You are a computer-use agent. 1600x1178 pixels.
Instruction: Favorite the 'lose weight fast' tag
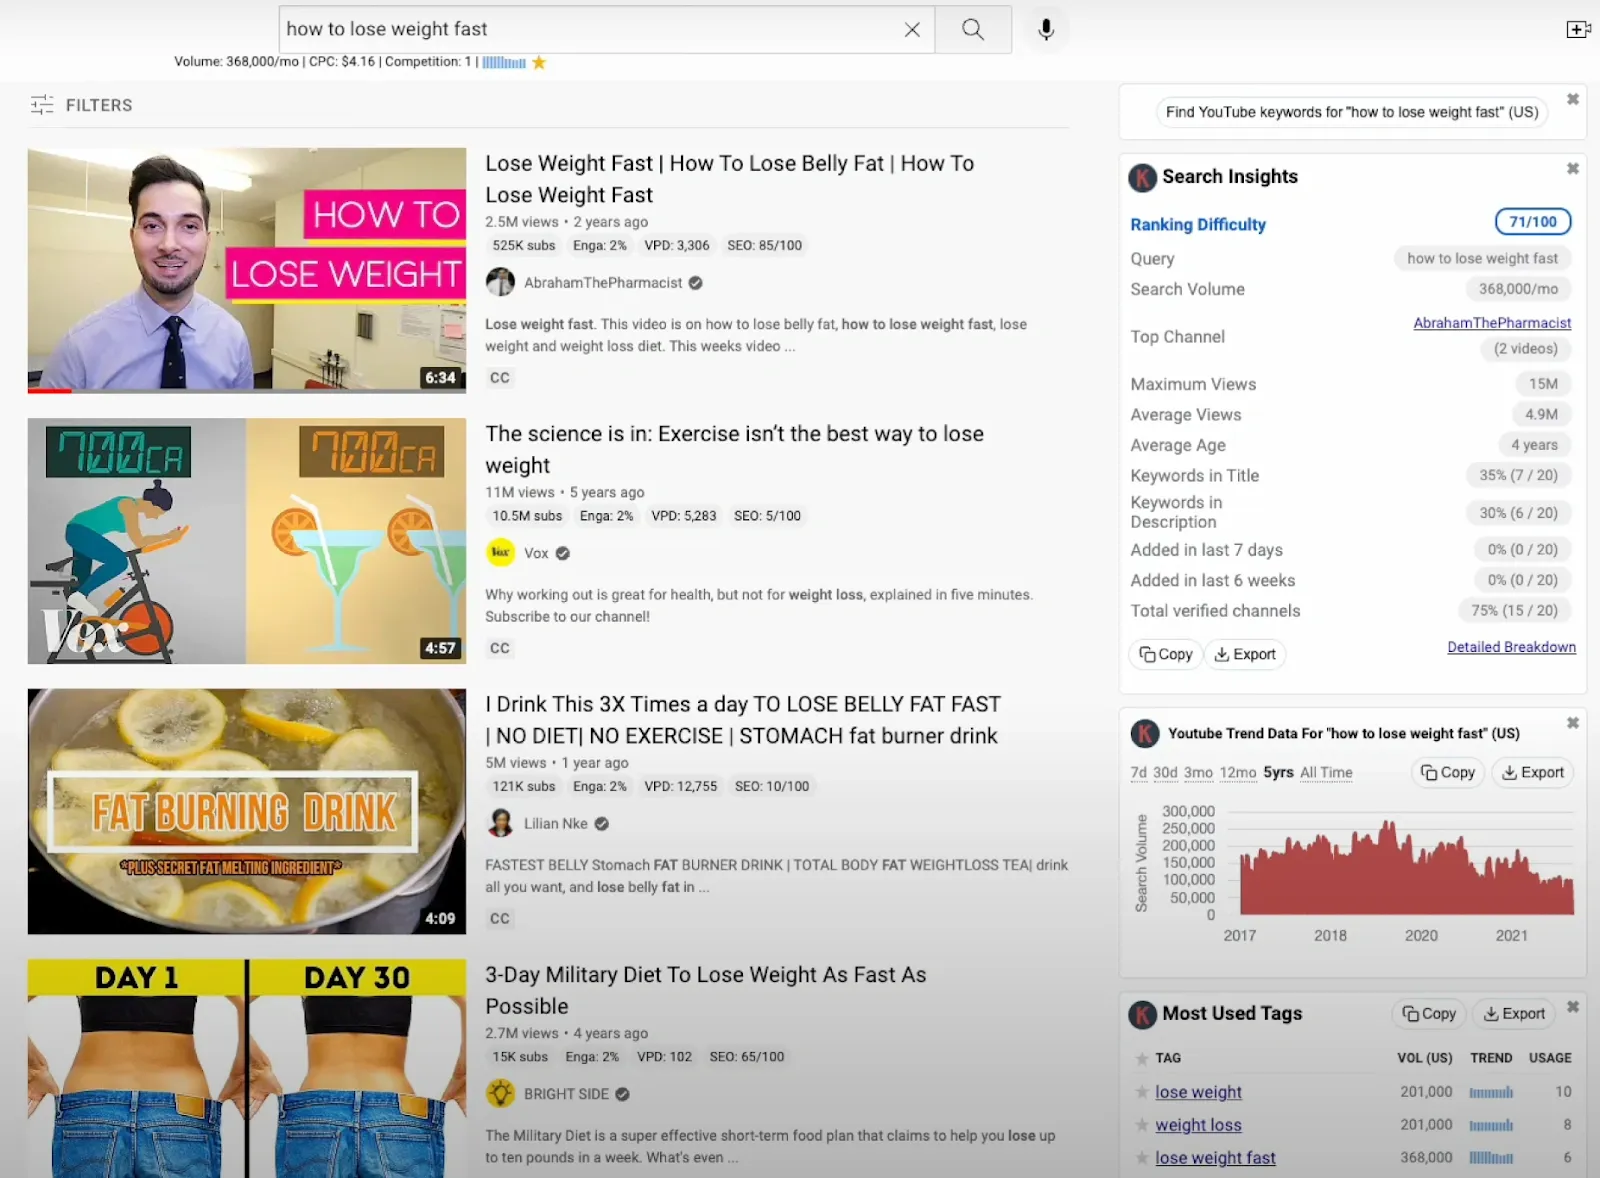pyautogui.click(x=1141, y=1157)
